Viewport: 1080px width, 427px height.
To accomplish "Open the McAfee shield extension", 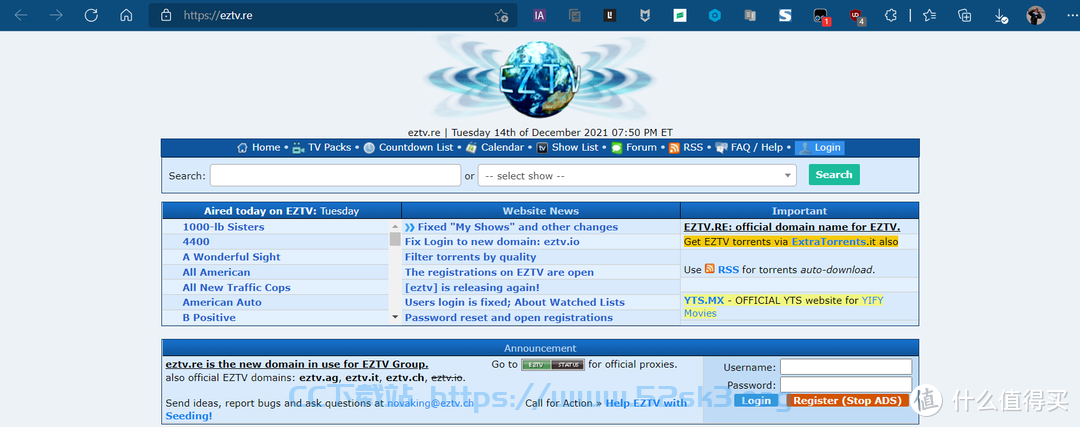I will point(645,15).
